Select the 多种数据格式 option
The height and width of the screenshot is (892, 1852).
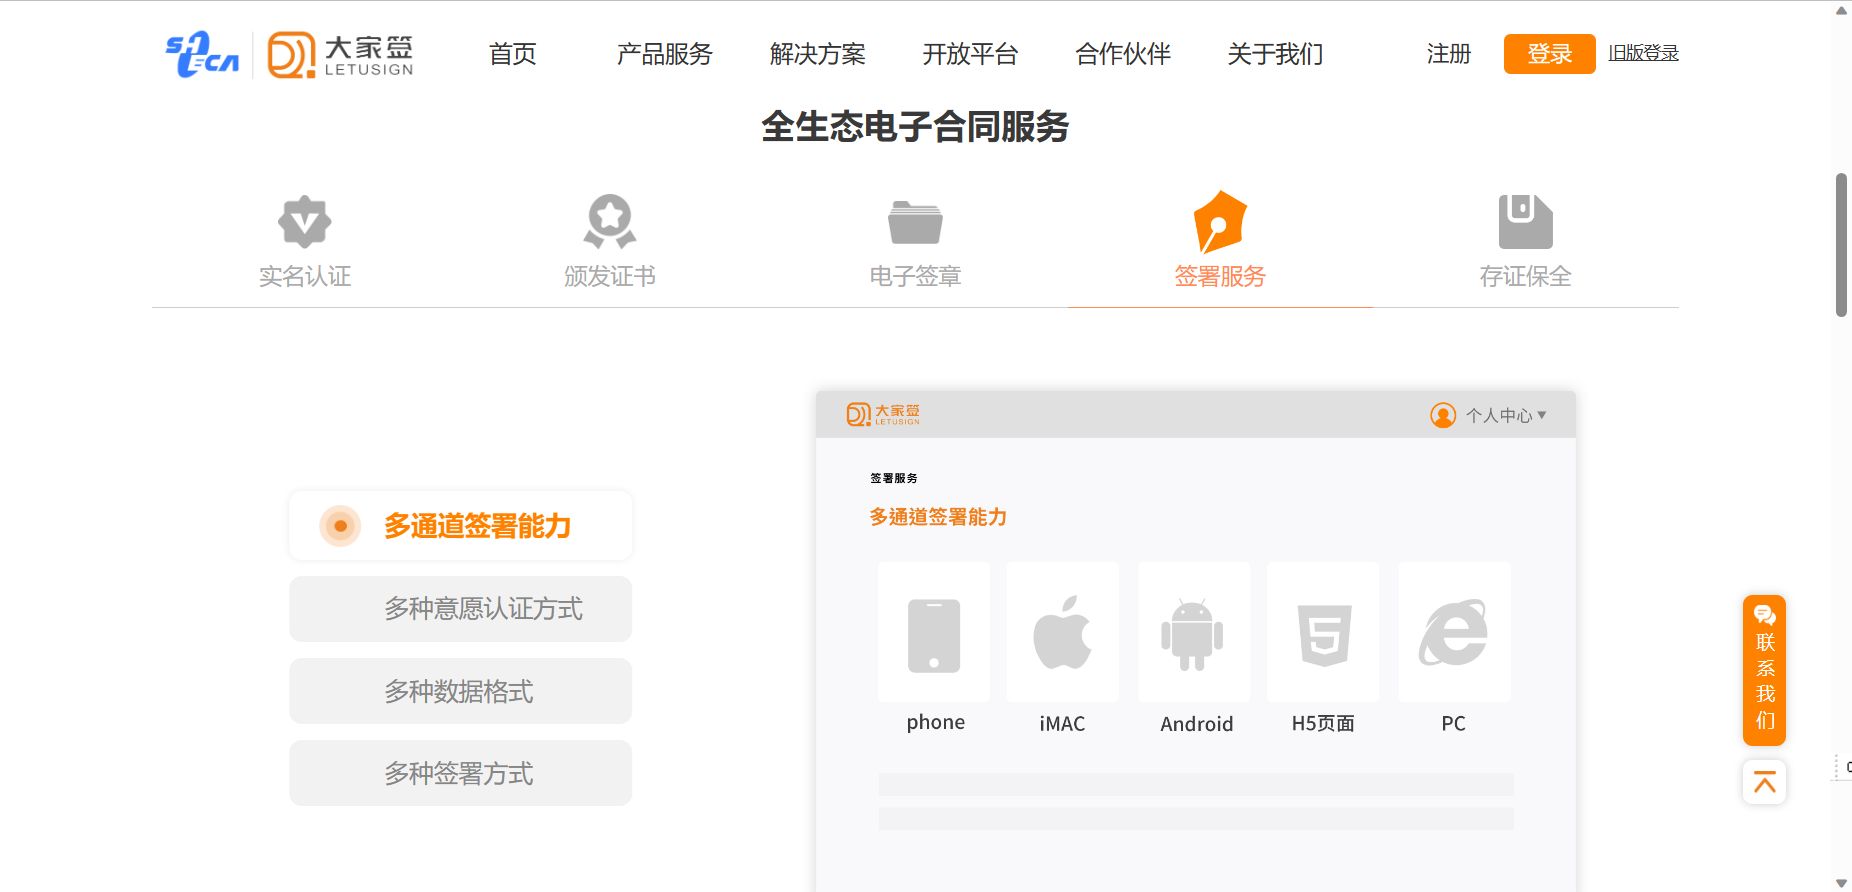(461, 691)
